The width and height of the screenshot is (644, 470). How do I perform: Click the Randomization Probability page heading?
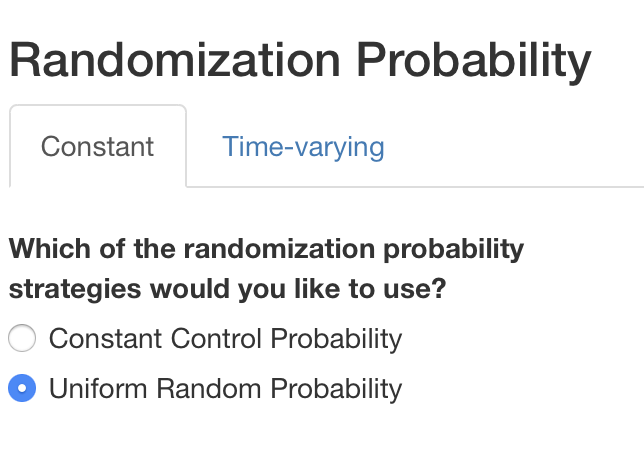pos(300,60)
